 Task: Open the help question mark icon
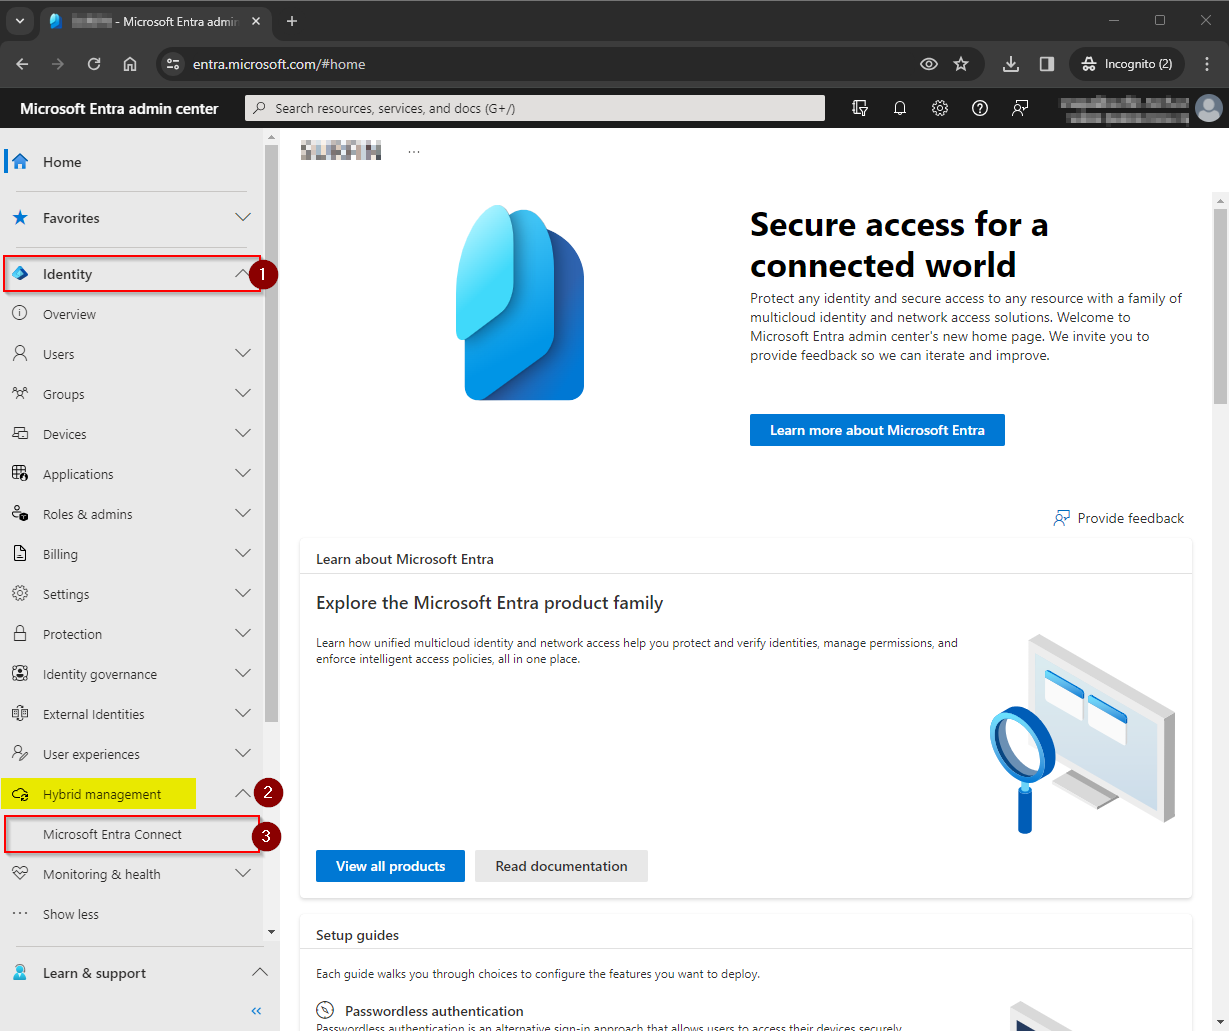coord(980,108)
